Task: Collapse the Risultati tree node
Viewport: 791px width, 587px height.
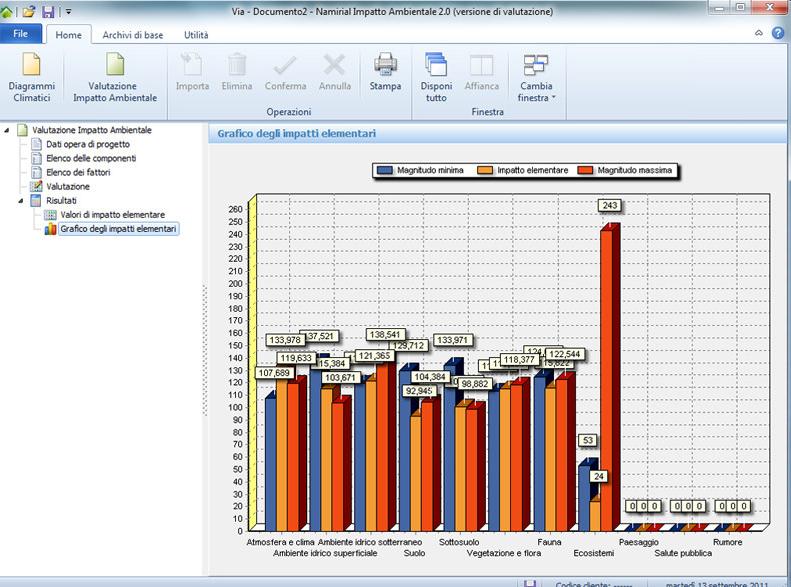Action: click(21, 200)
